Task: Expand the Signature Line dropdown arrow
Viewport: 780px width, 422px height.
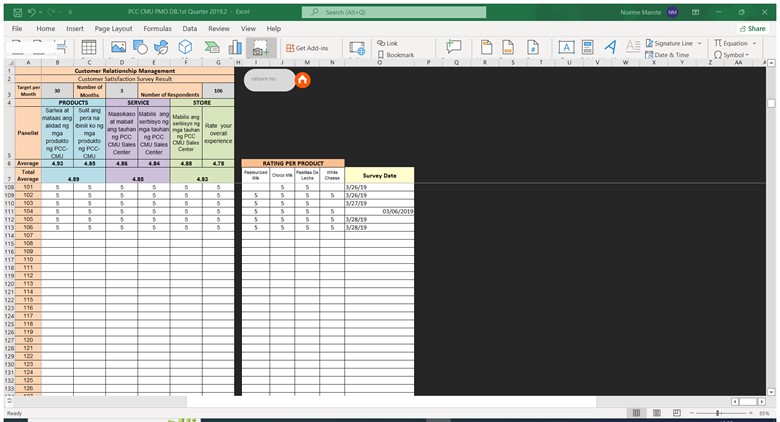Action: 699,43
